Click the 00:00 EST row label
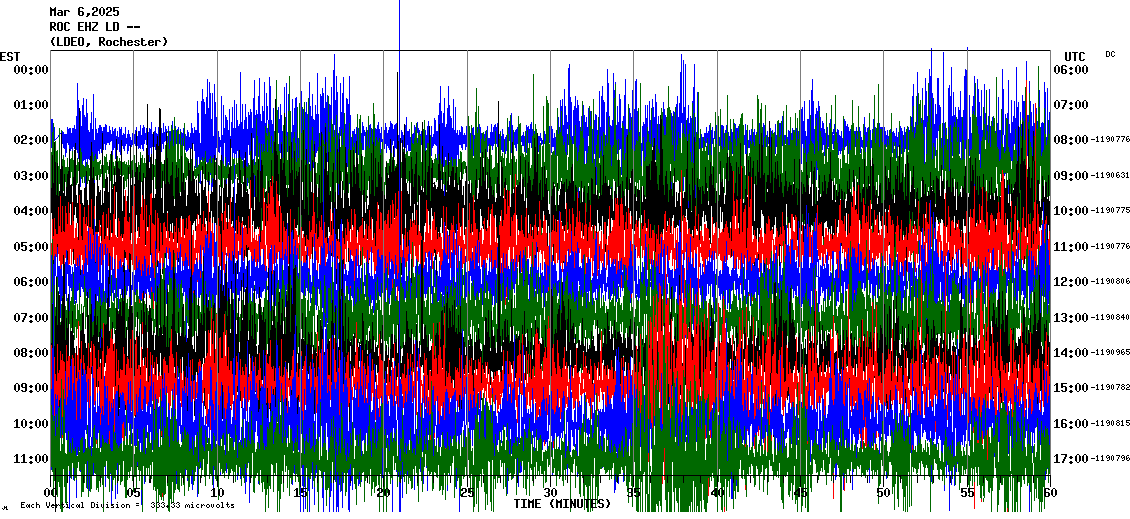 coord(31,70)
